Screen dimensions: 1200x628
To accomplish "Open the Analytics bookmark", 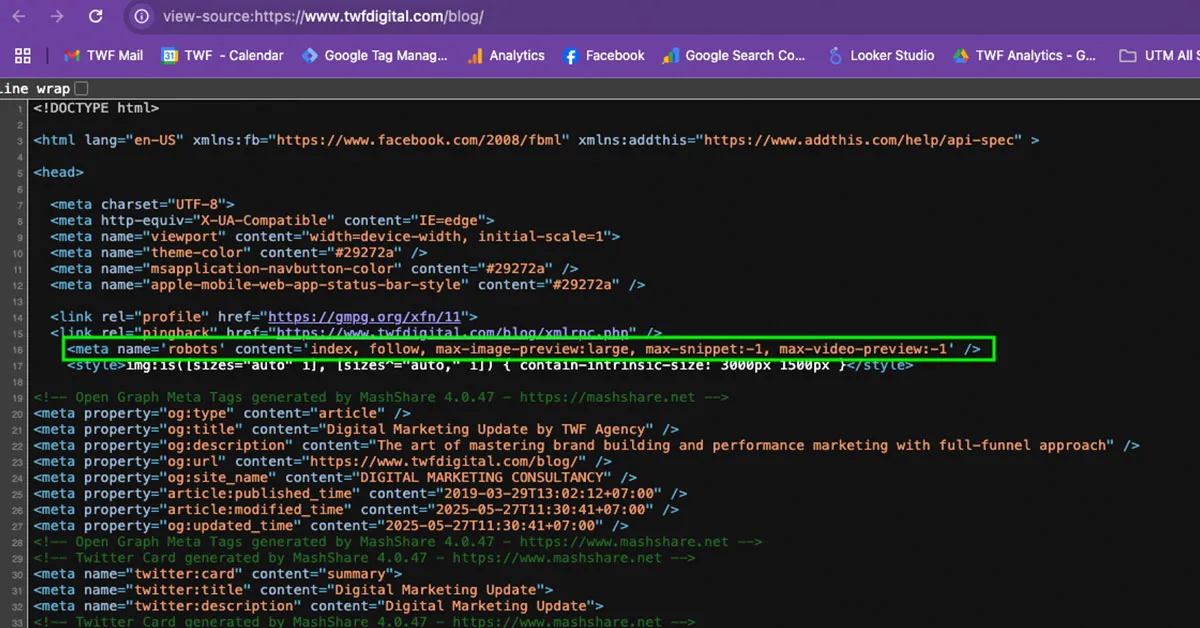I will pos(505,56).
